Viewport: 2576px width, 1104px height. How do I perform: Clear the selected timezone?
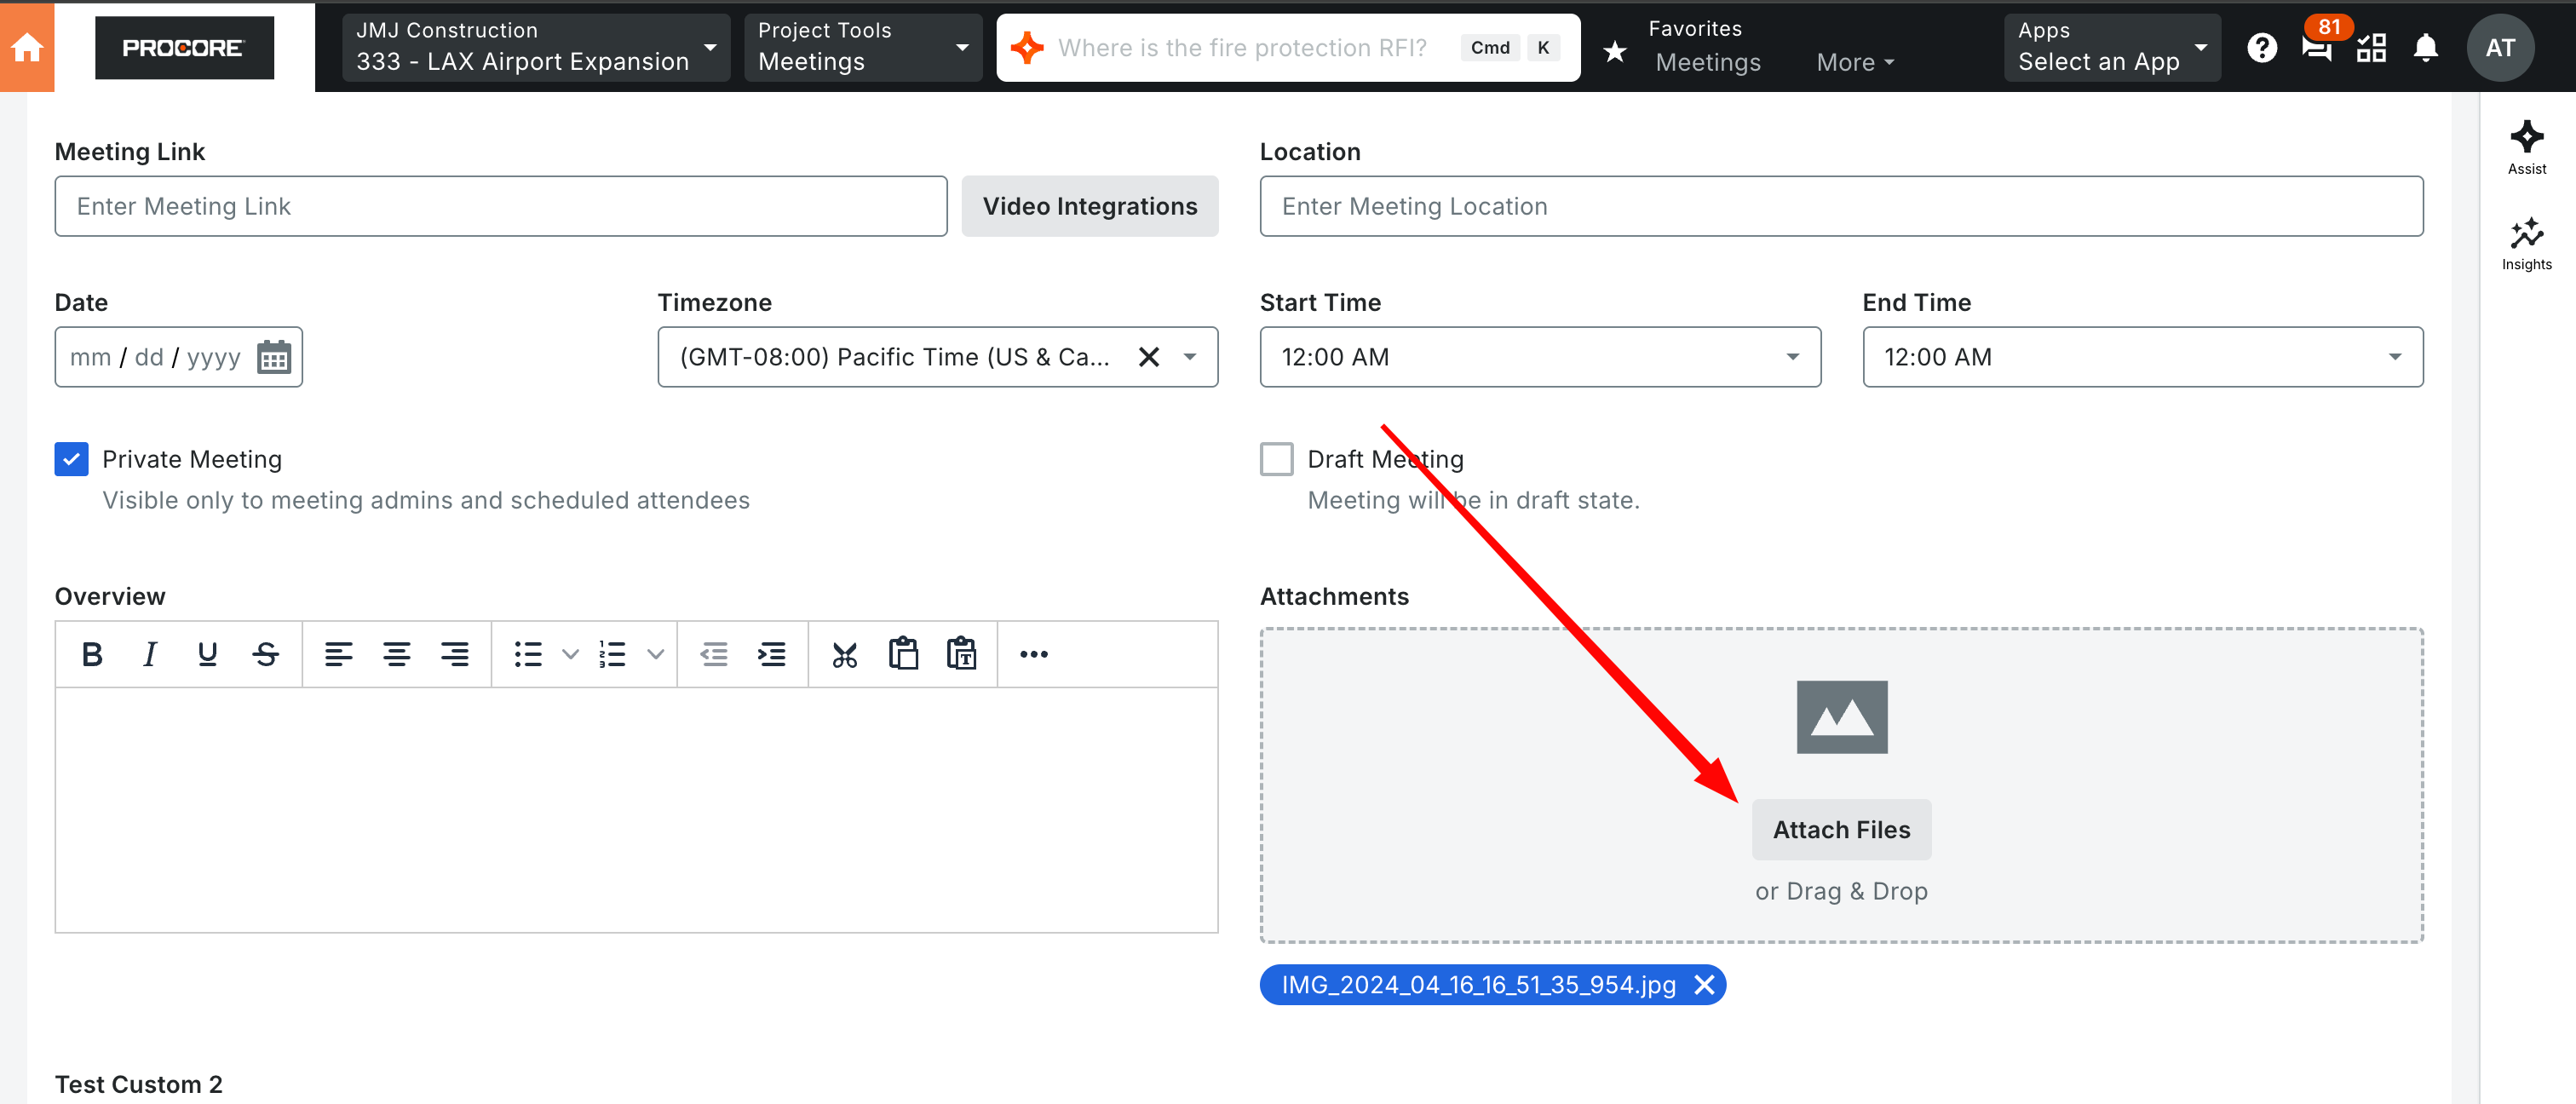(x=1148, y=357)
